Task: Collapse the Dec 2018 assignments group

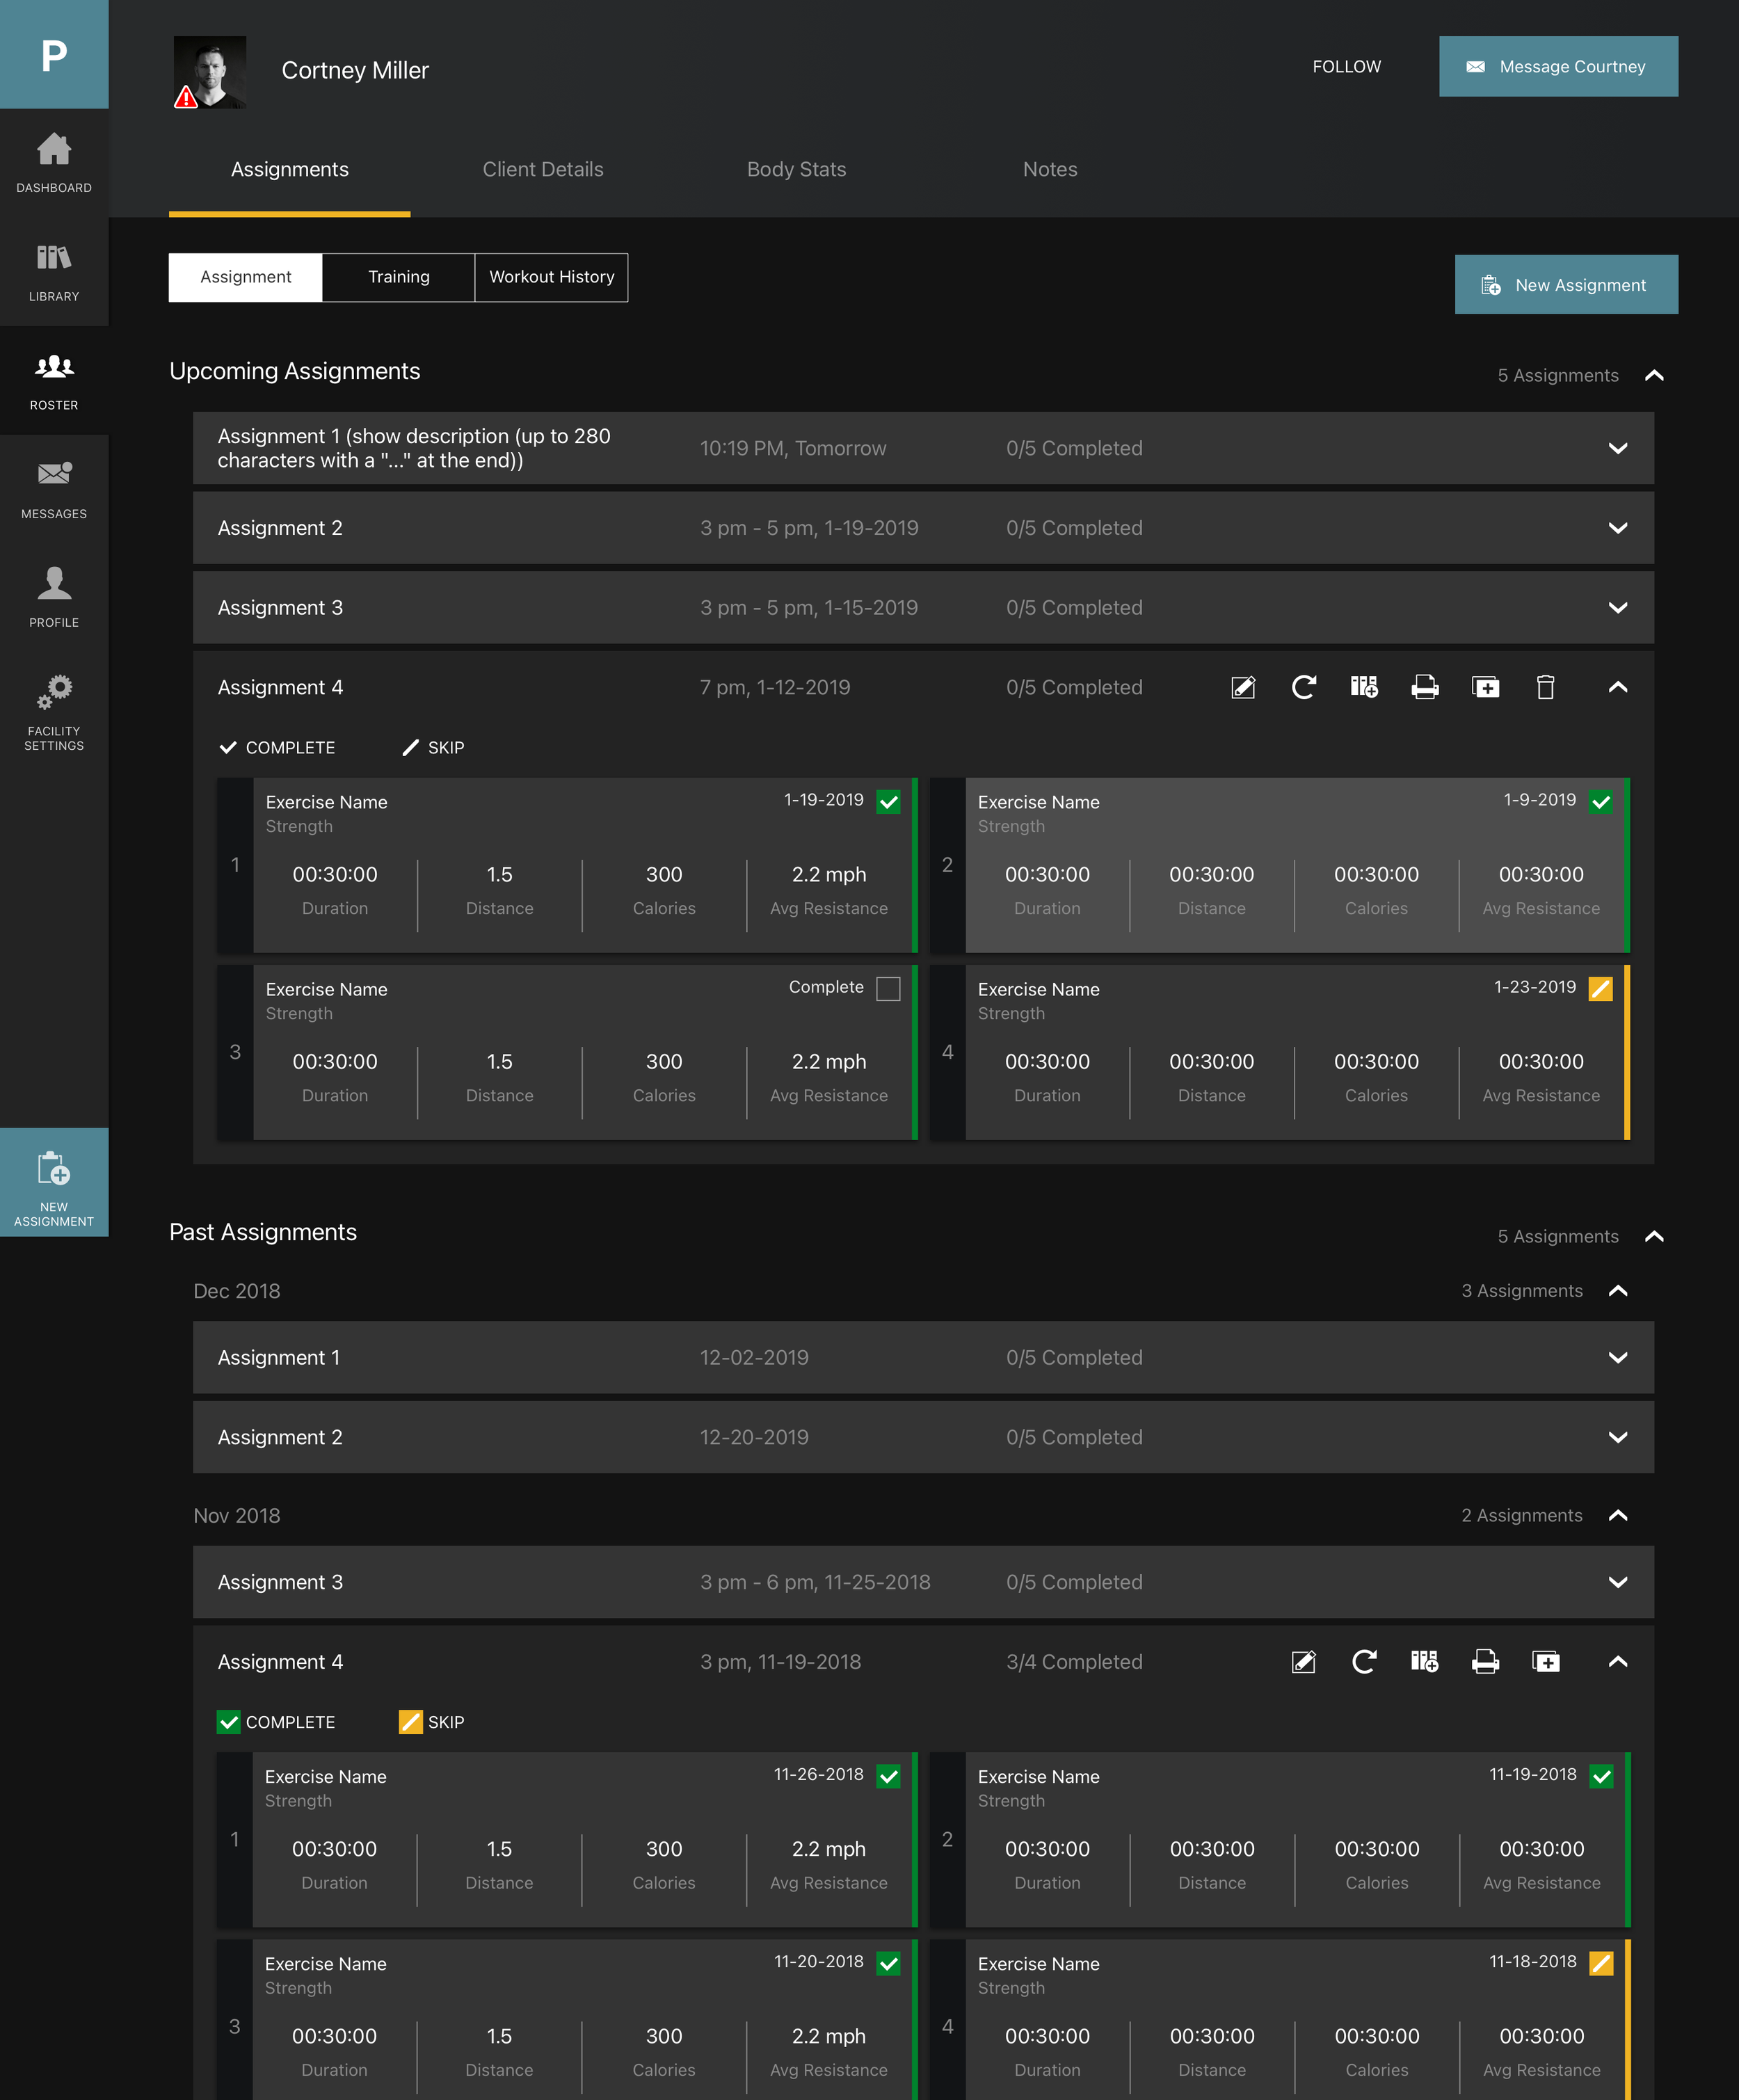Action: point(1617,1291)
